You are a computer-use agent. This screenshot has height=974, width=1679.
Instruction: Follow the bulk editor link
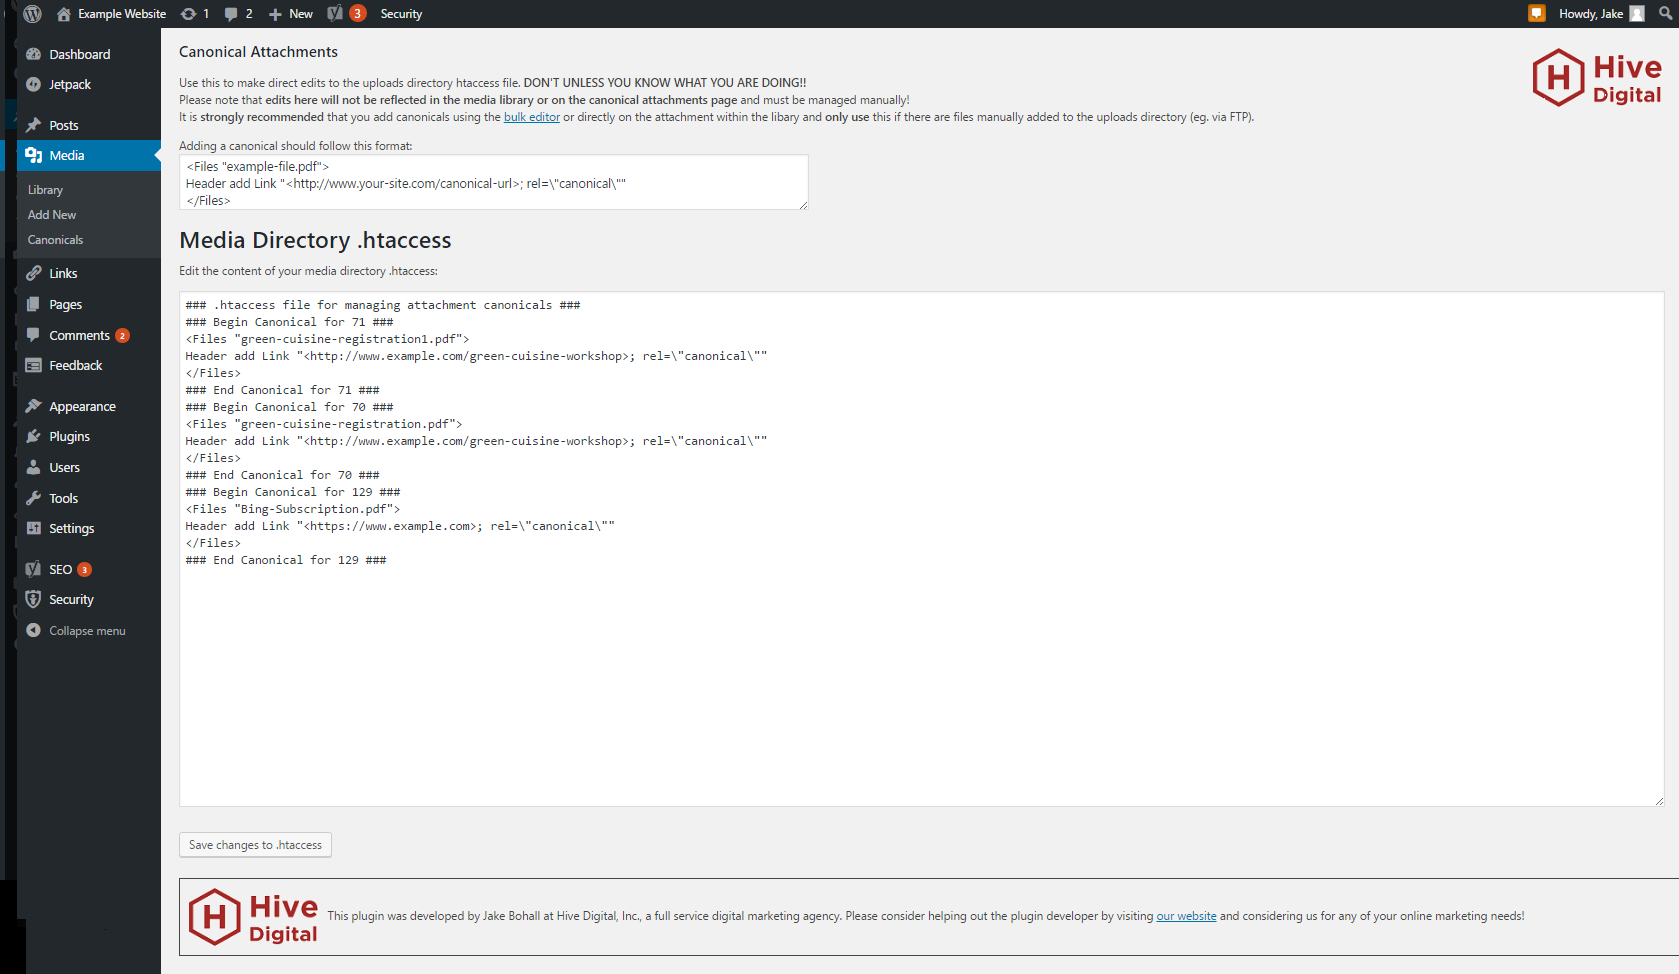pyautogui.click(x=532, y=117)
